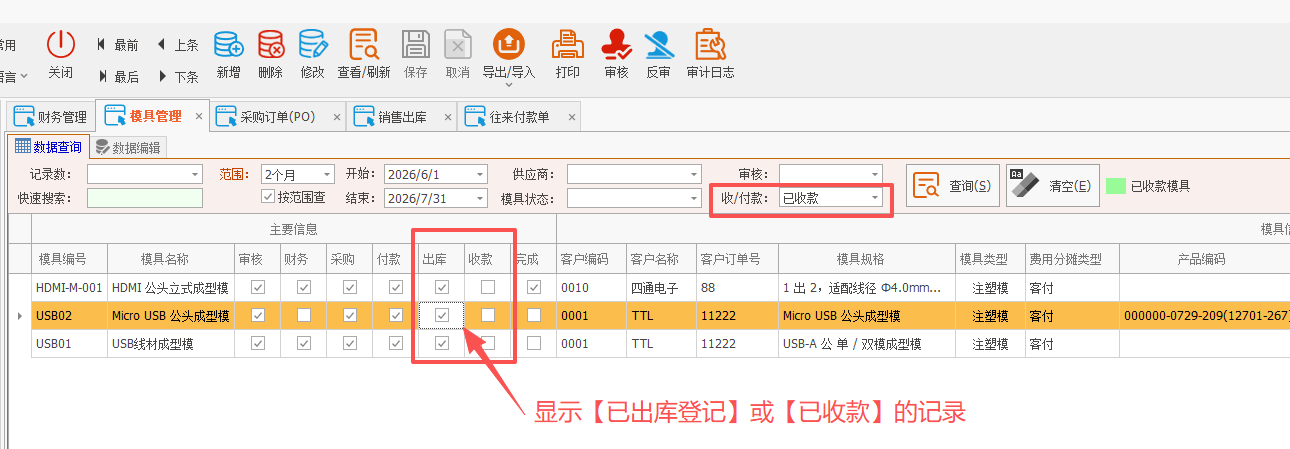
Task: Close the 采购订单(PO) tab
Action: [x=336, y=117]
